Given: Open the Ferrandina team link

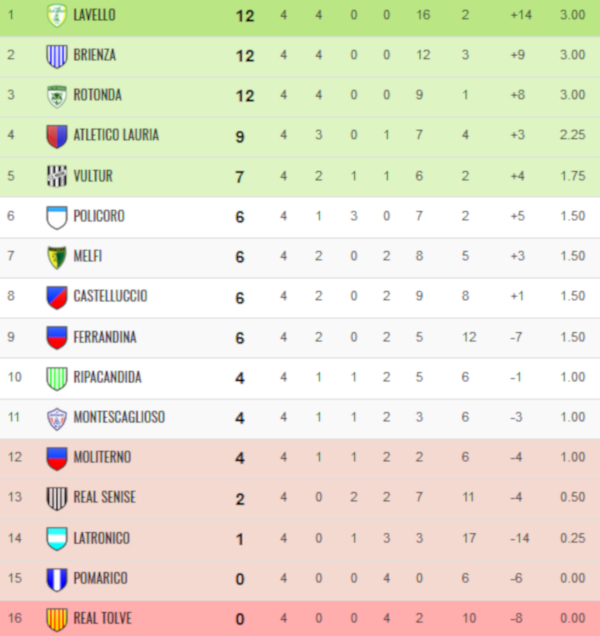Looking at the screenshot, I should point(105,337).
